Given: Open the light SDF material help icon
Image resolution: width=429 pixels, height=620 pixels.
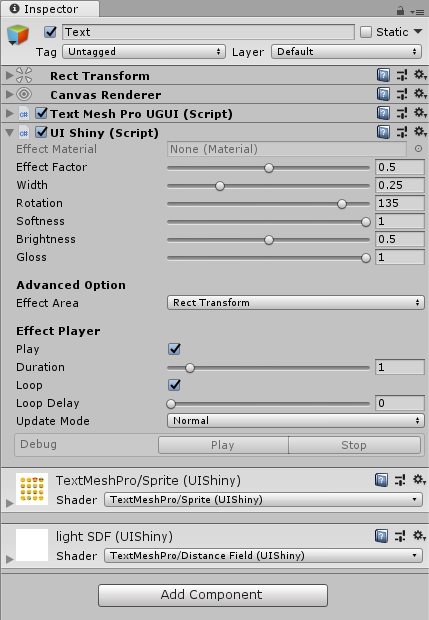Looking at the screenshot, I should coord(381,537).
